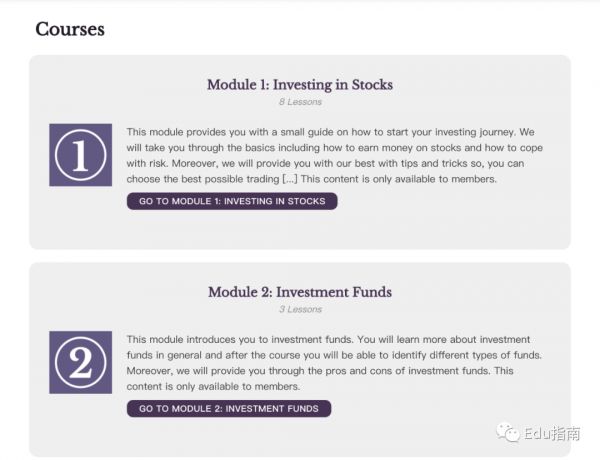This screenshot has width=600, height=460.
Task: Click the Courses page heading
Action: (70, 29)
